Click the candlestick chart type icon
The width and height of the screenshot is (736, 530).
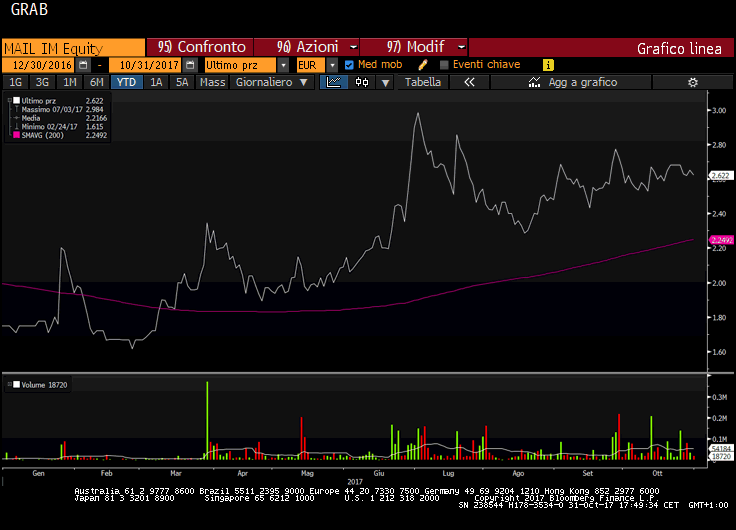pyautogui.click(x=362, y=82)
